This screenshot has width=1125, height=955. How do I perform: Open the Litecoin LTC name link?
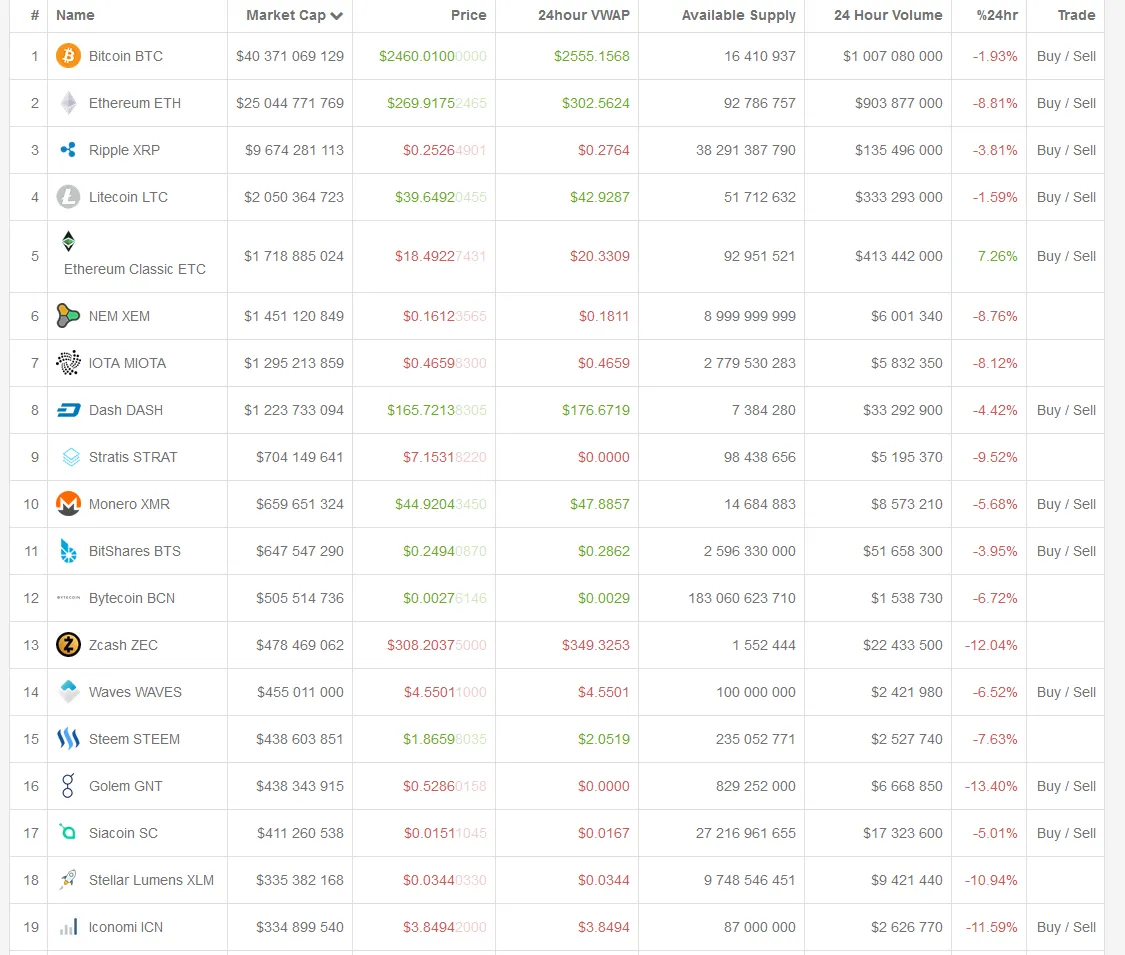[x=128, y=197]
